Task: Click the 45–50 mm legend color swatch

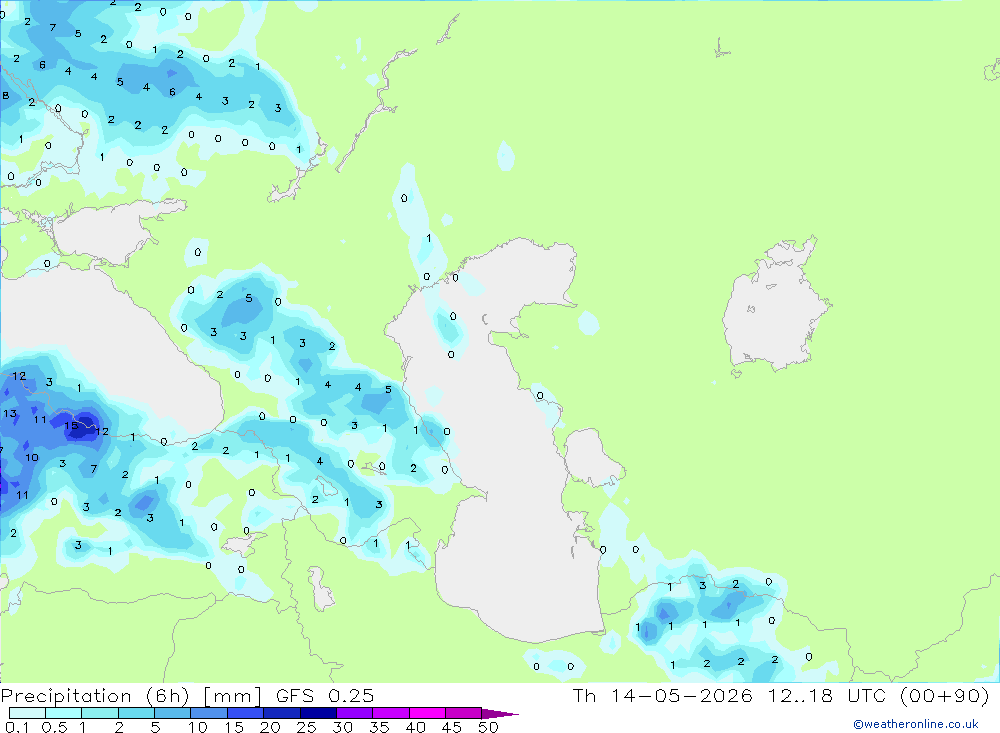Action: point(464,713)
